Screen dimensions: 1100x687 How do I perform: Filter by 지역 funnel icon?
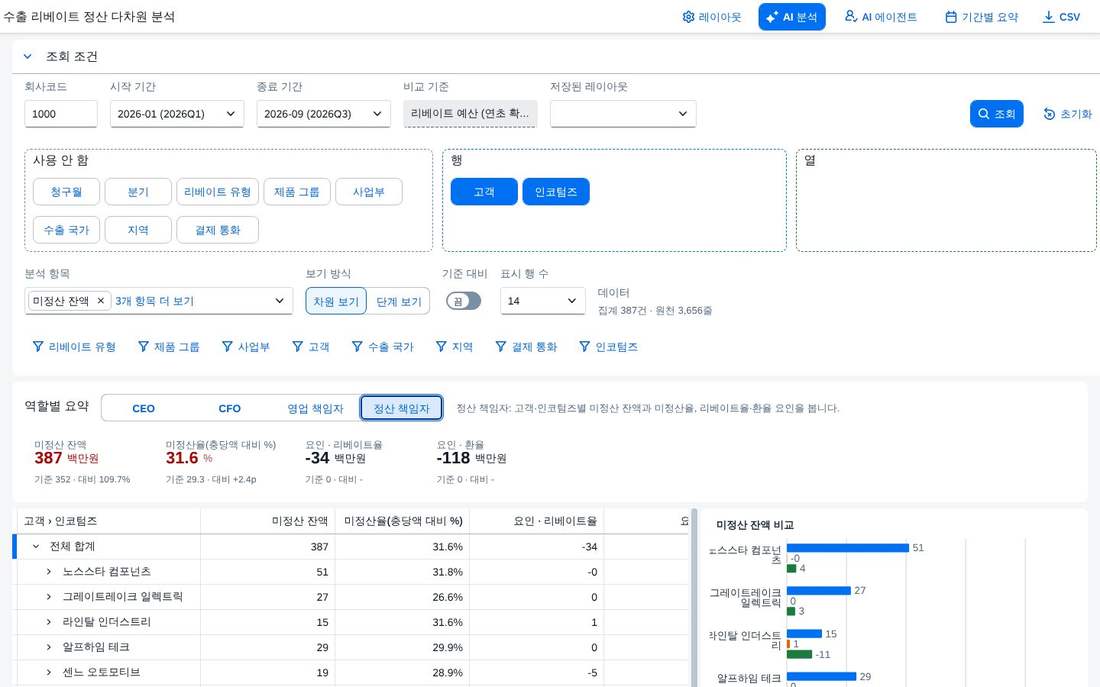(x=441, y=346)
